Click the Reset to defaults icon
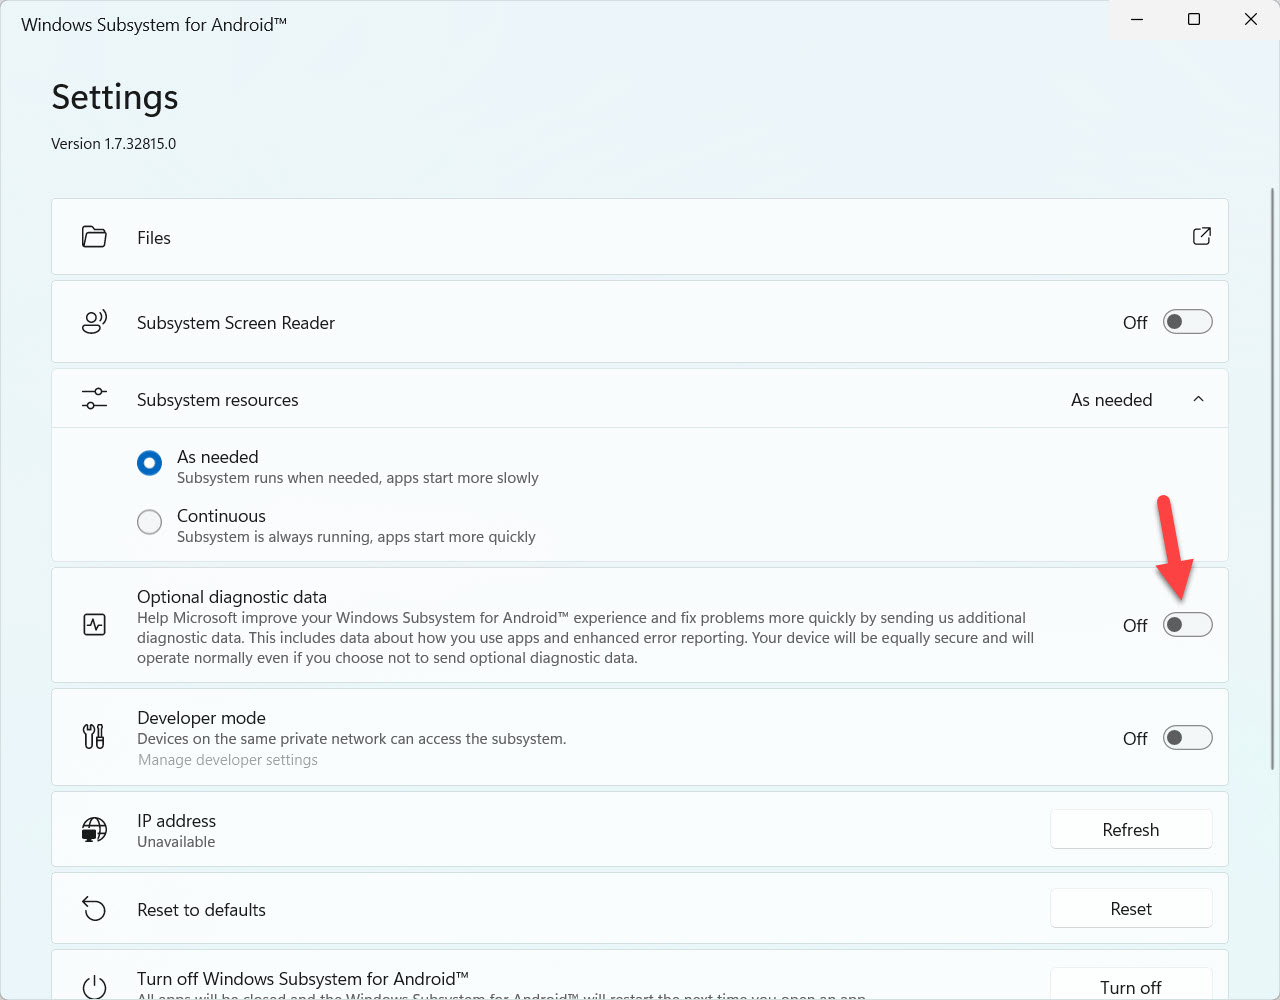The height and width of the screenshot is (1000, 1280). coord(94,909)
